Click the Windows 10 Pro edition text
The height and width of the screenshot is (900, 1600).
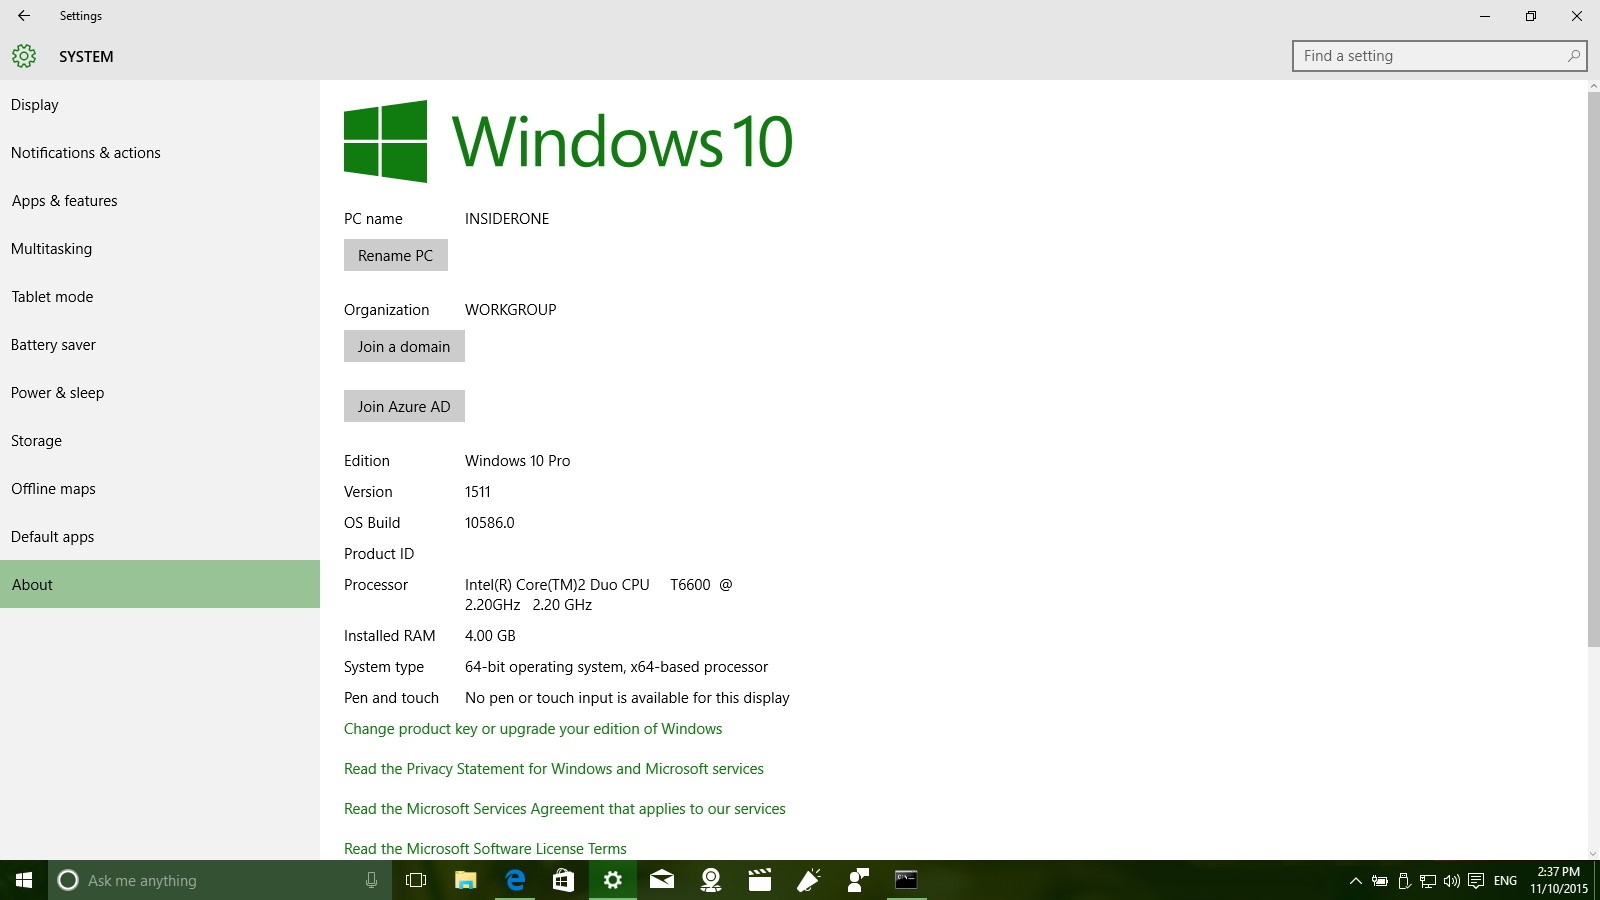[x=518, y=461]
